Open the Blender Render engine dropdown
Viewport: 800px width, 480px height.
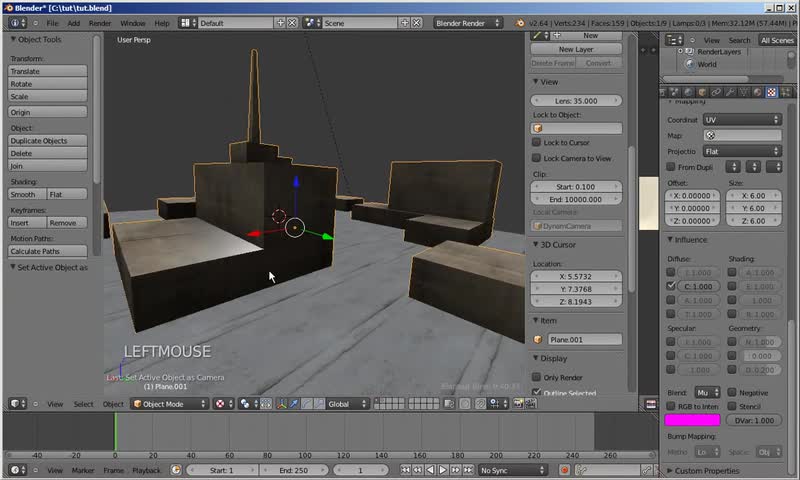[x=468, y=23]
